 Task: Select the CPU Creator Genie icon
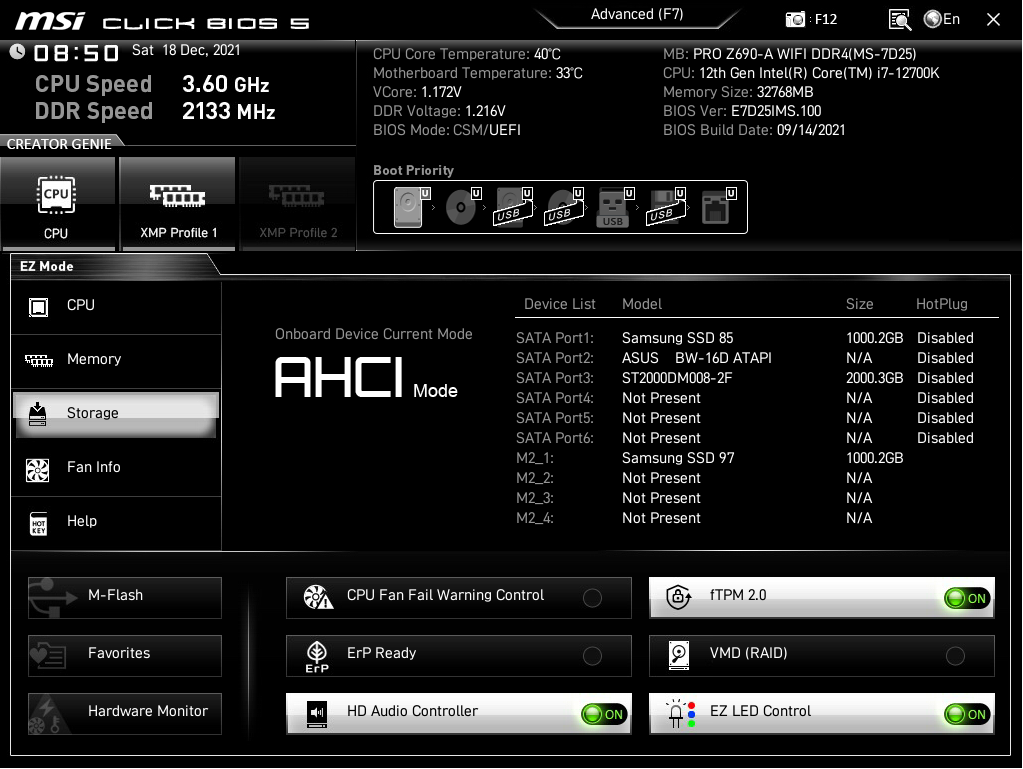pyautogui.click(x=57, y=204)
